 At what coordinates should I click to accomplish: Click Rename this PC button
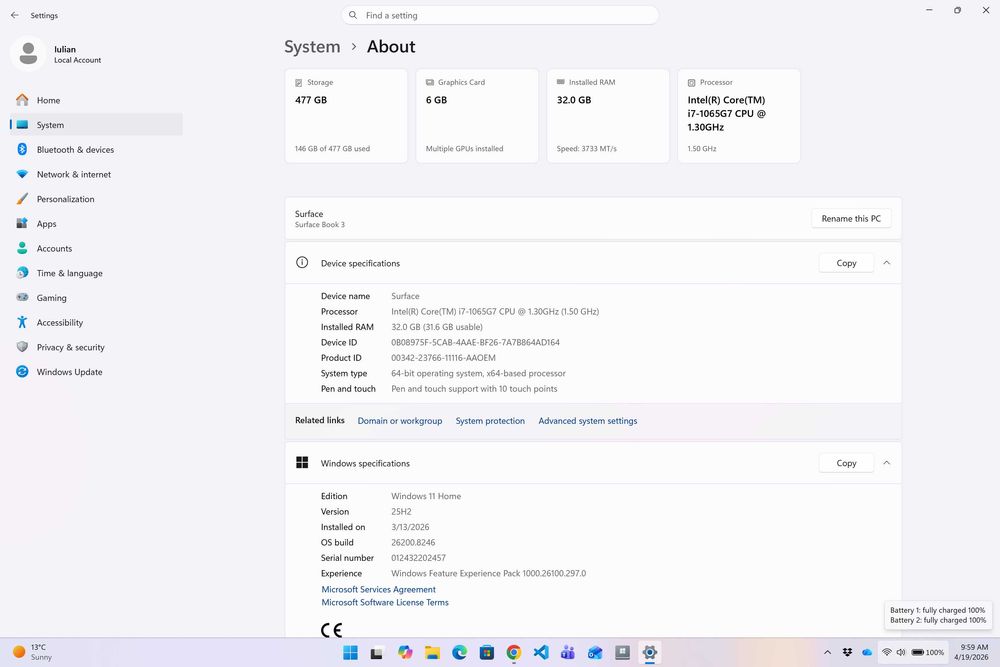pyautogui.click(x=851, y=219)
